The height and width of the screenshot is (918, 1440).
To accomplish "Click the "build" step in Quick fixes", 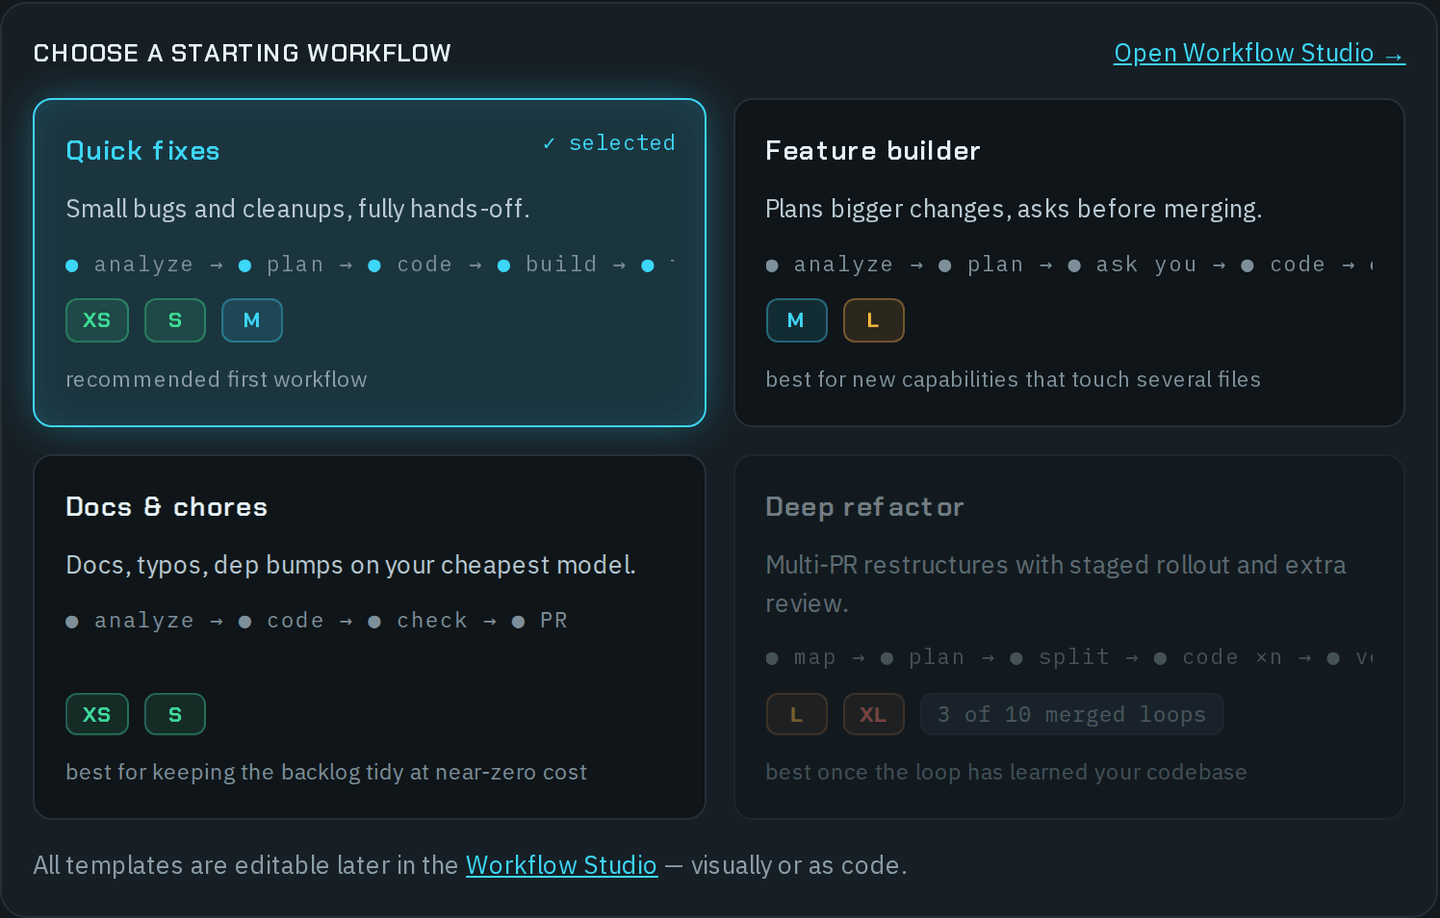I will coord(548,265).
